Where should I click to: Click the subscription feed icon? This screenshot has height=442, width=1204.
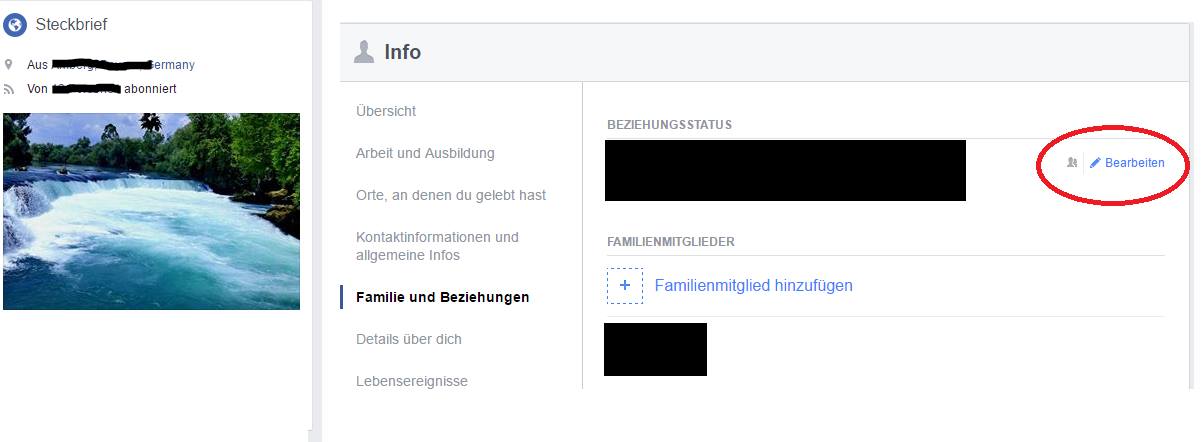coord(9,89)
